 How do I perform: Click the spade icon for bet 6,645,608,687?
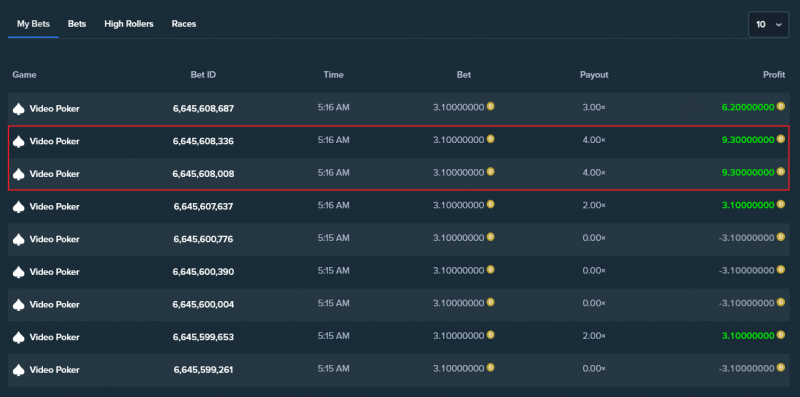coord(18,109)
